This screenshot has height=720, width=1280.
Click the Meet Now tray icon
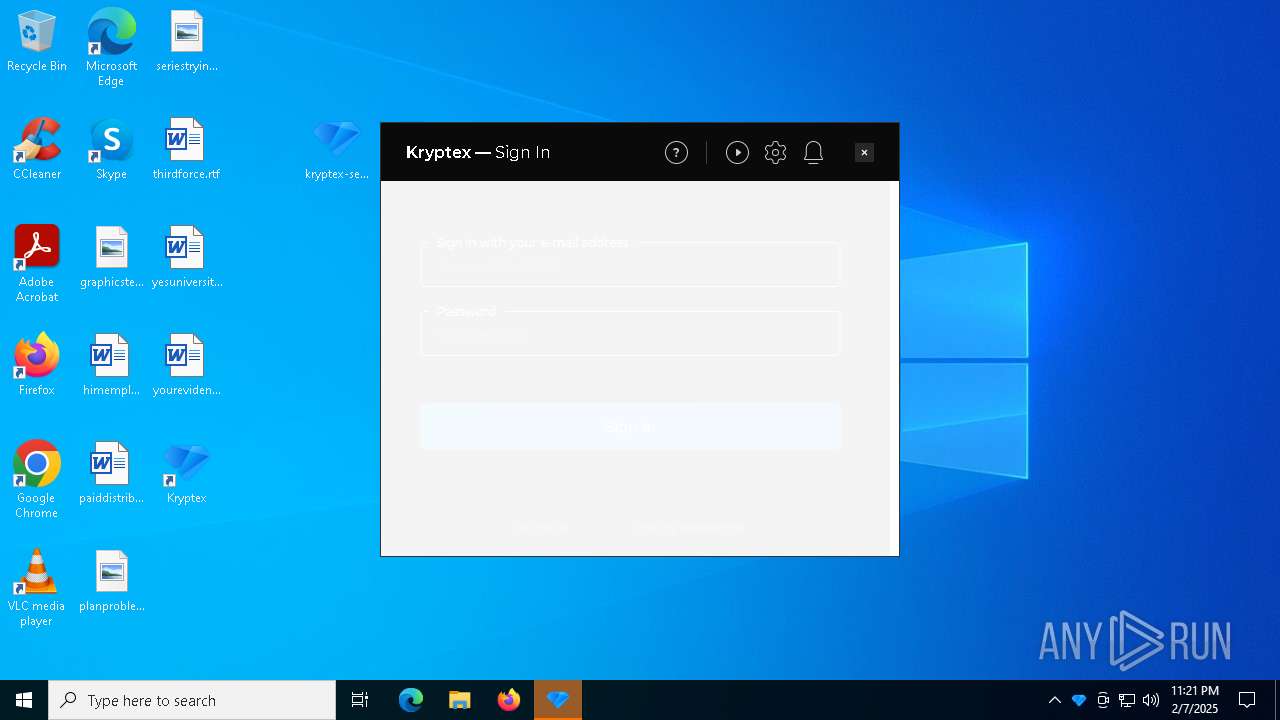pyautogui.click(x=1103, y=700)
